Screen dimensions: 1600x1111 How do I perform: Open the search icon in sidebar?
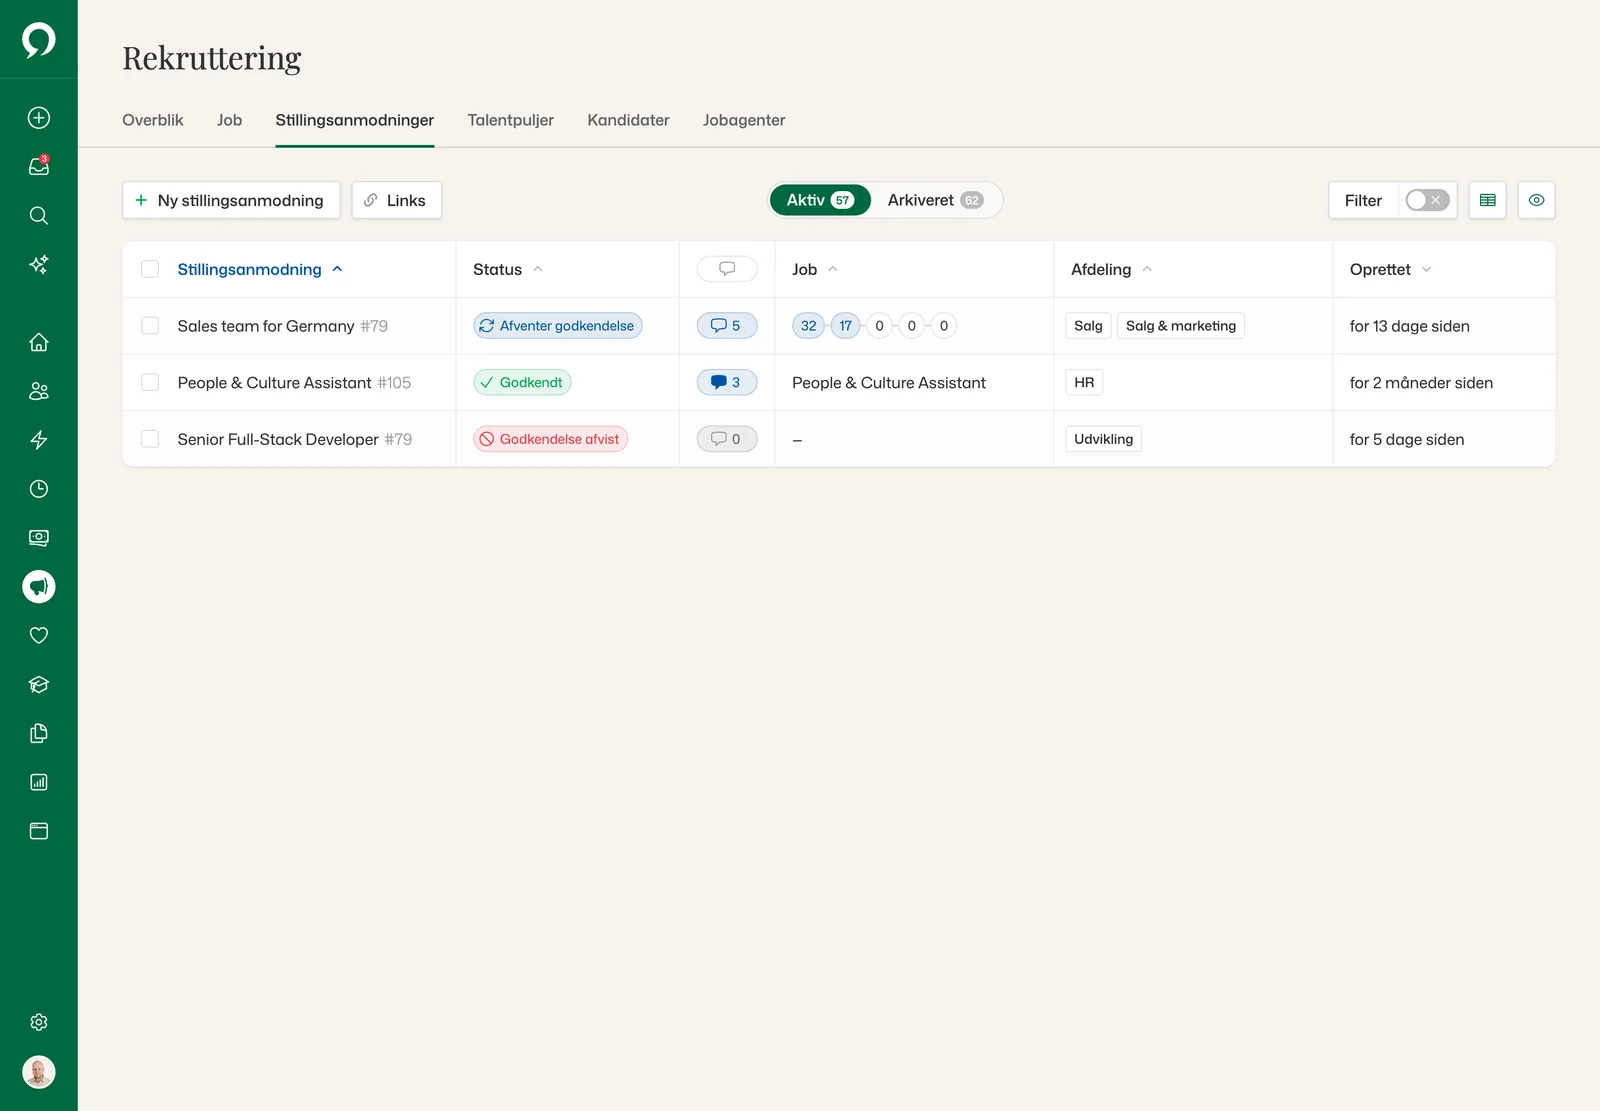point(39,216)
